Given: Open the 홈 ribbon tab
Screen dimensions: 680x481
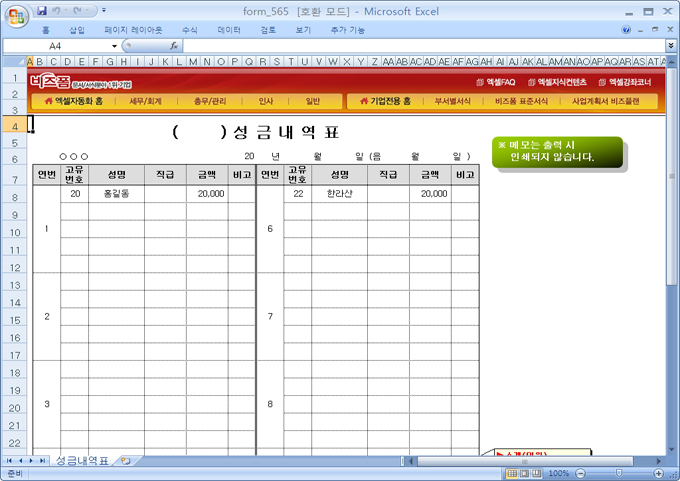Looking at the screenshot, I should click(x=46, y=30).
